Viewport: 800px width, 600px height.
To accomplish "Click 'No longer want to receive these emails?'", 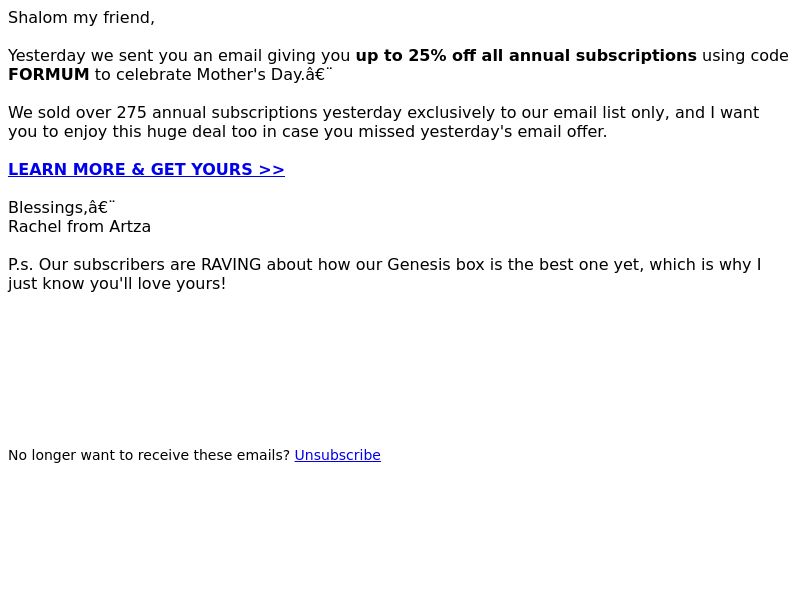I will click(x=149, y=455).
